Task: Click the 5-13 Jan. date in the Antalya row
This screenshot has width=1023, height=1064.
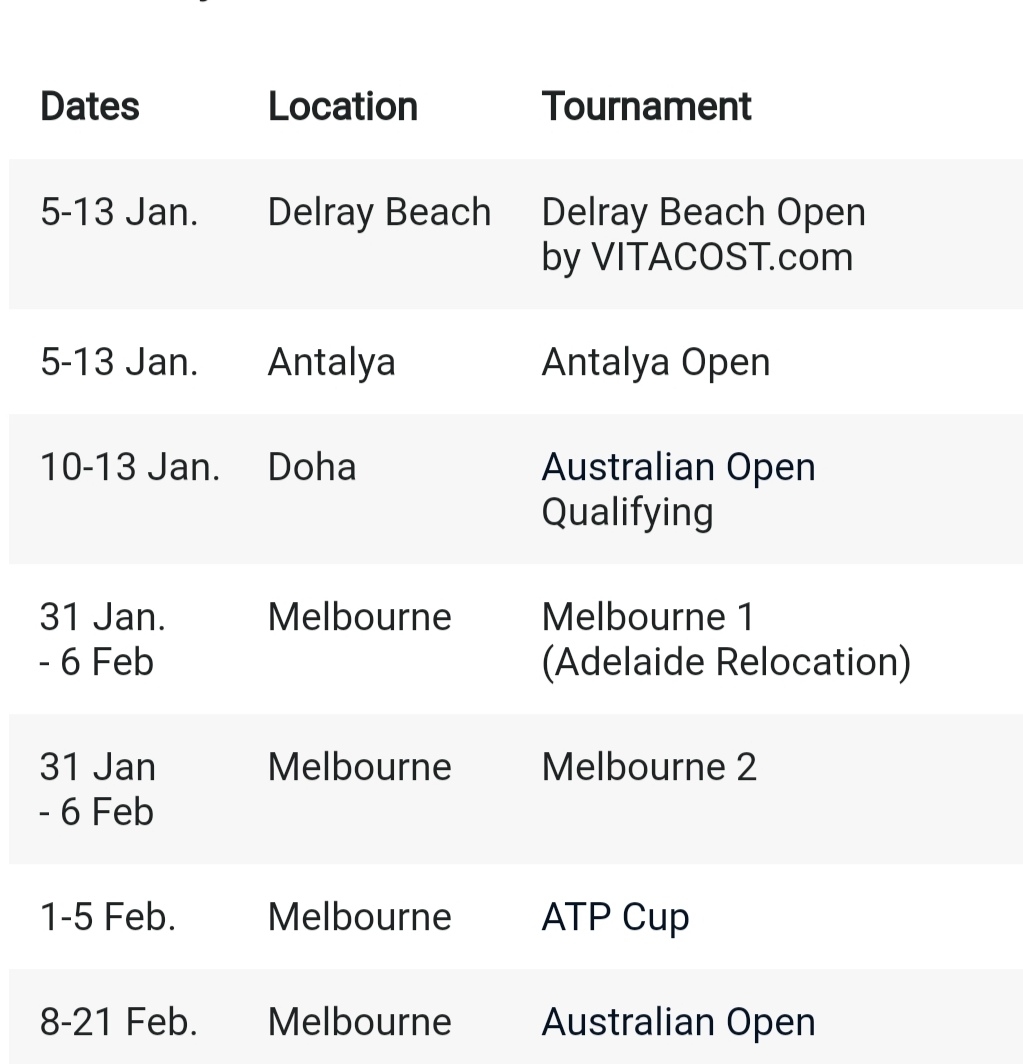Action: point(119,362)
